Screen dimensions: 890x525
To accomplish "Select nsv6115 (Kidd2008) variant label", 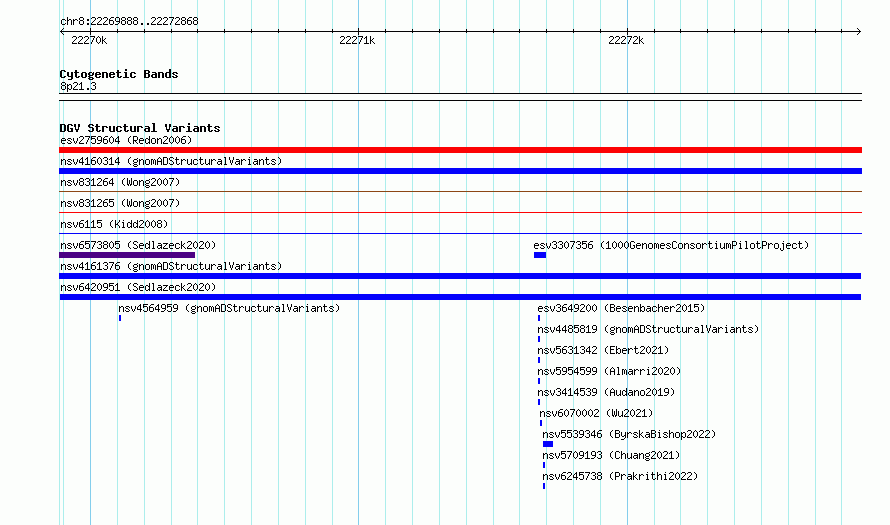I will pyautogui.click(x=114, y=224).
